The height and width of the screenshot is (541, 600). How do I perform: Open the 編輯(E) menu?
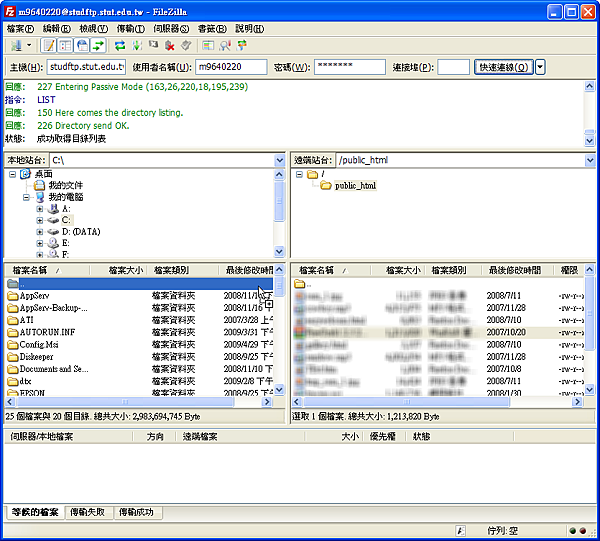pos(57,29)
